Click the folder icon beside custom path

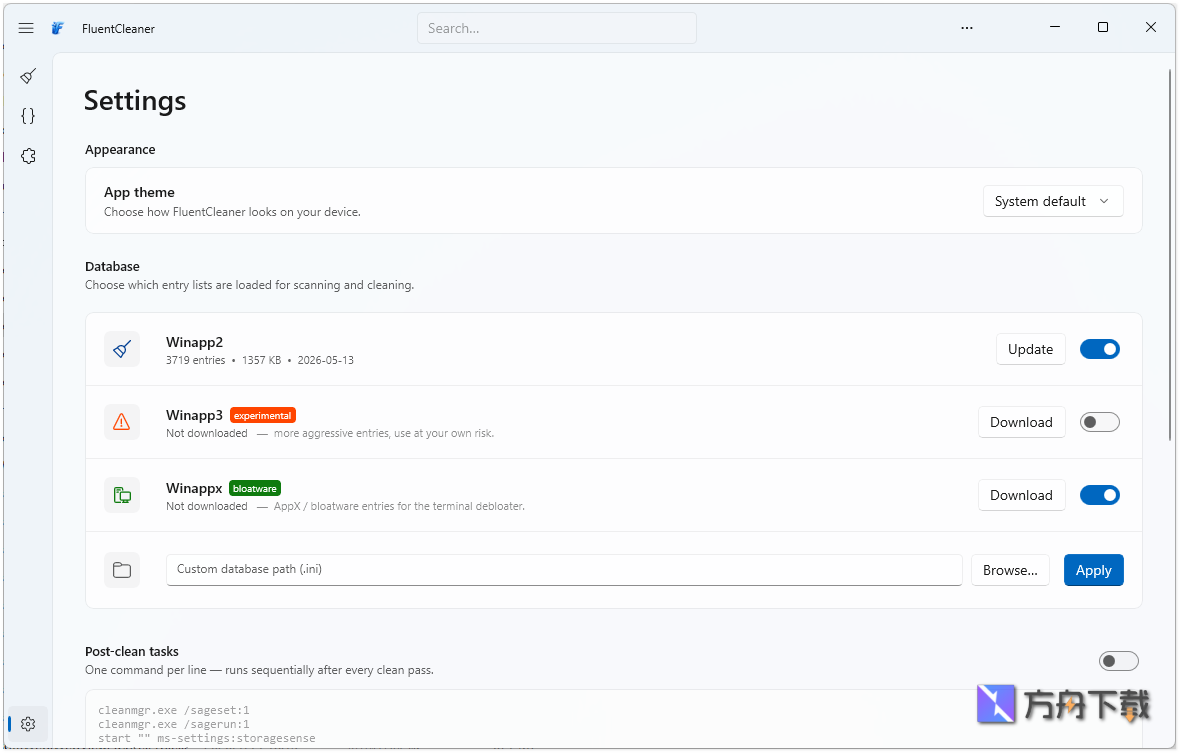click(x=122, y=570)
